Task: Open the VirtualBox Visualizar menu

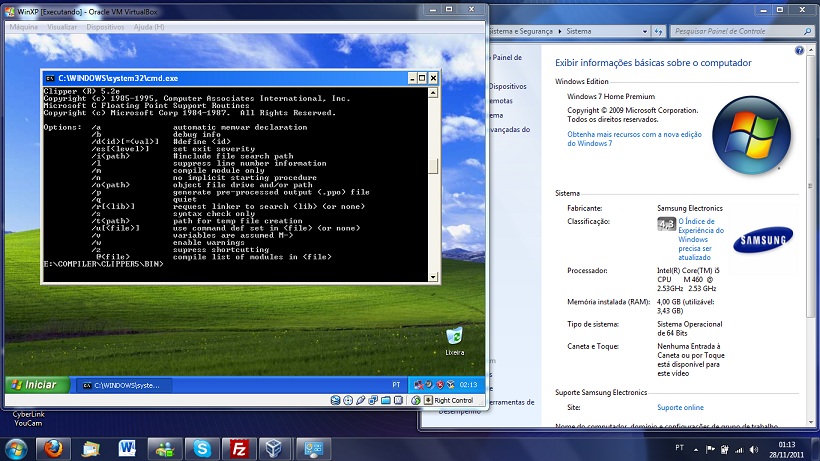Action: point(62,27)
